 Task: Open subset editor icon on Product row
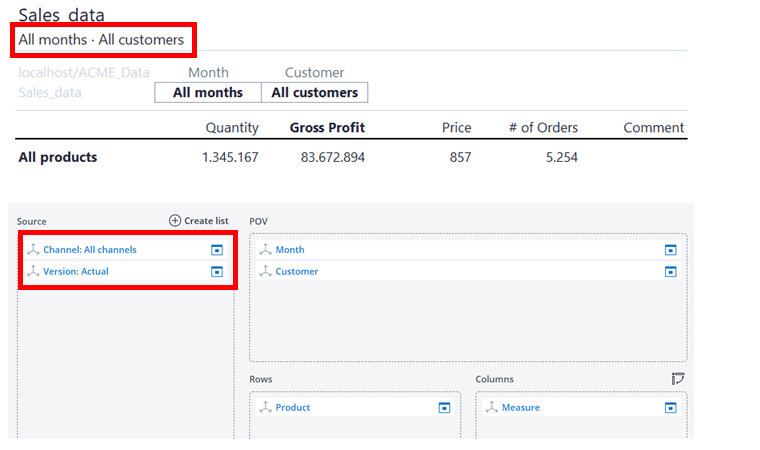[x=444, y=408]
